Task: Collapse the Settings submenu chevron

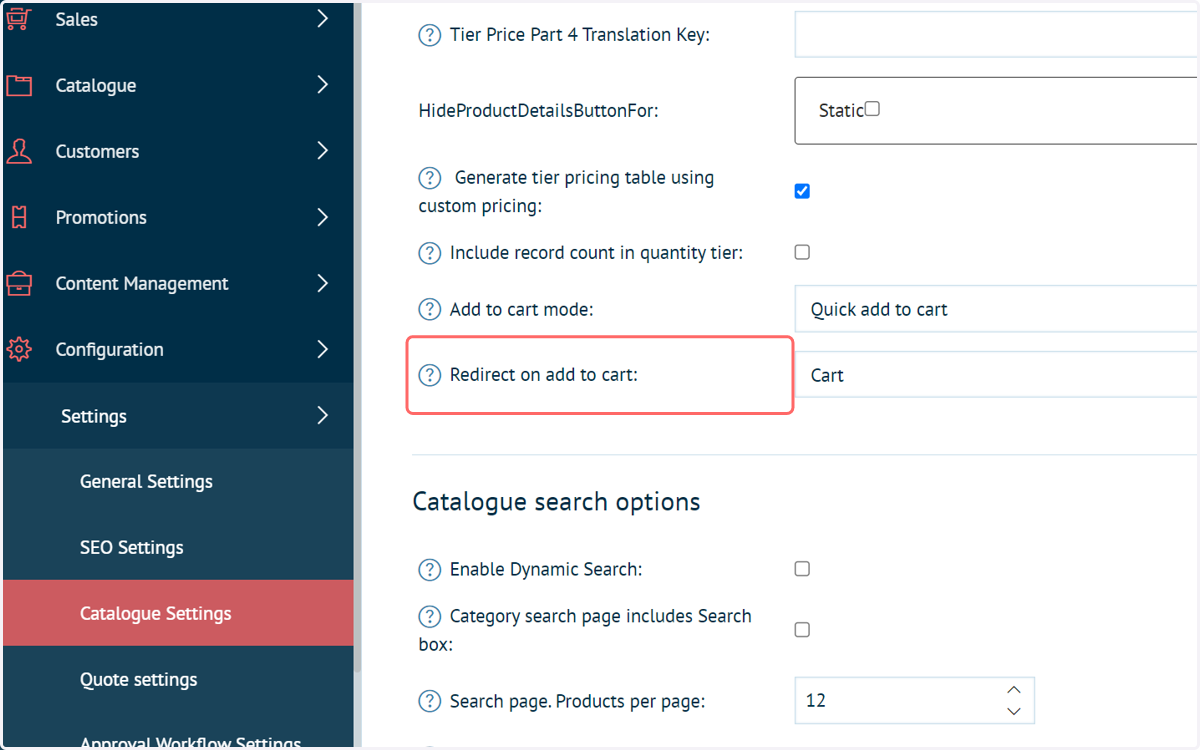Action: click(322, 415)
